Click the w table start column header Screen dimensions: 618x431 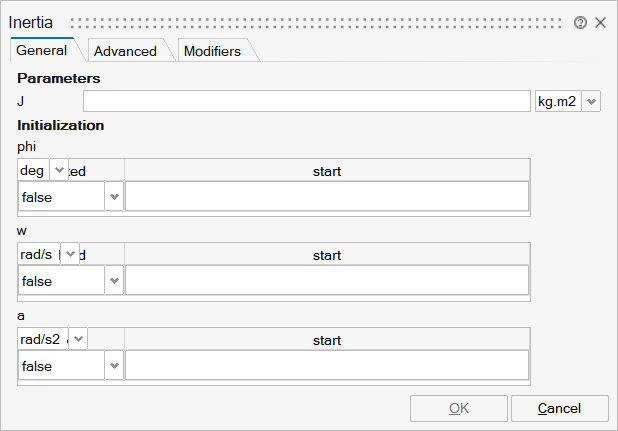pos(326,255)
